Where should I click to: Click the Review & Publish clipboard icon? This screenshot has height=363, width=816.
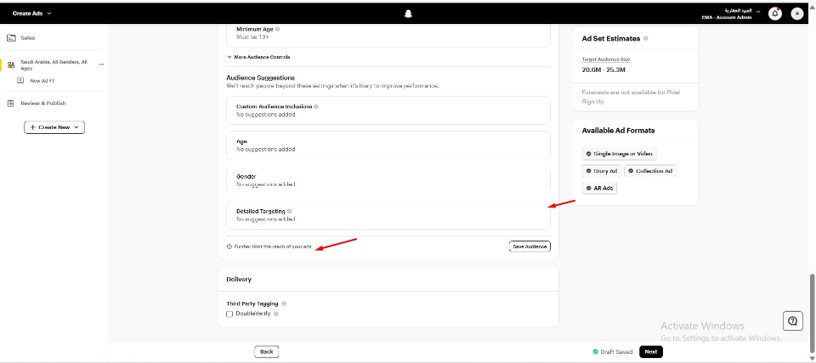pos(11,103)
